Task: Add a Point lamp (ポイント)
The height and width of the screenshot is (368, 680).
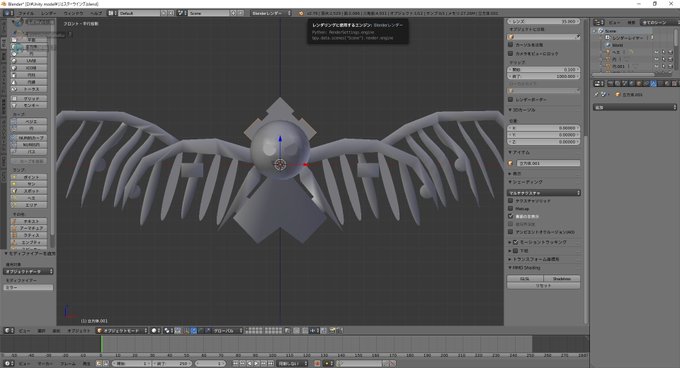Action: tap(29, 177)
